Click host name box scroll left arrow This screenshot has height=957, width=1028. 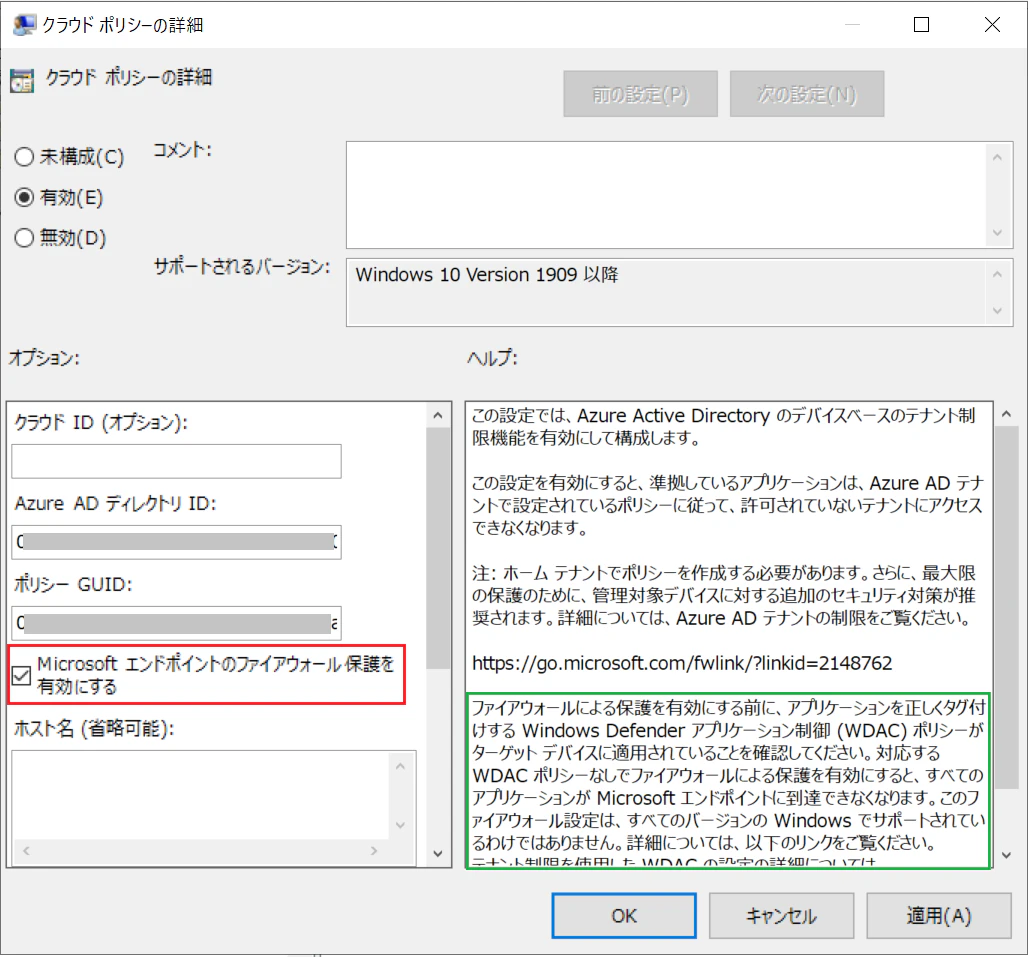coord(26,851)
